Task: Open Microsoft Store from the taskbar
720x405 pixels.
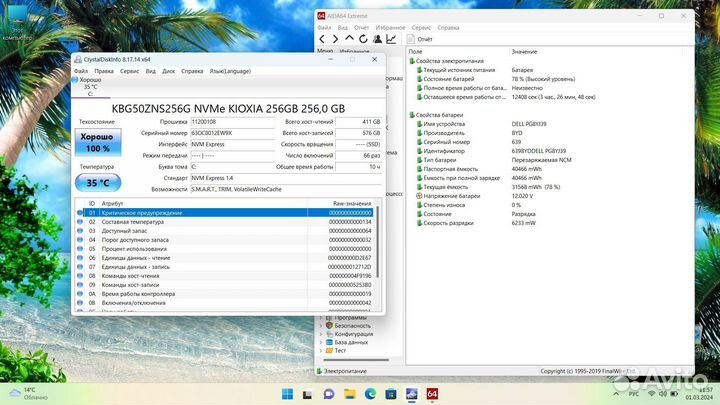Action: [391, 394]
